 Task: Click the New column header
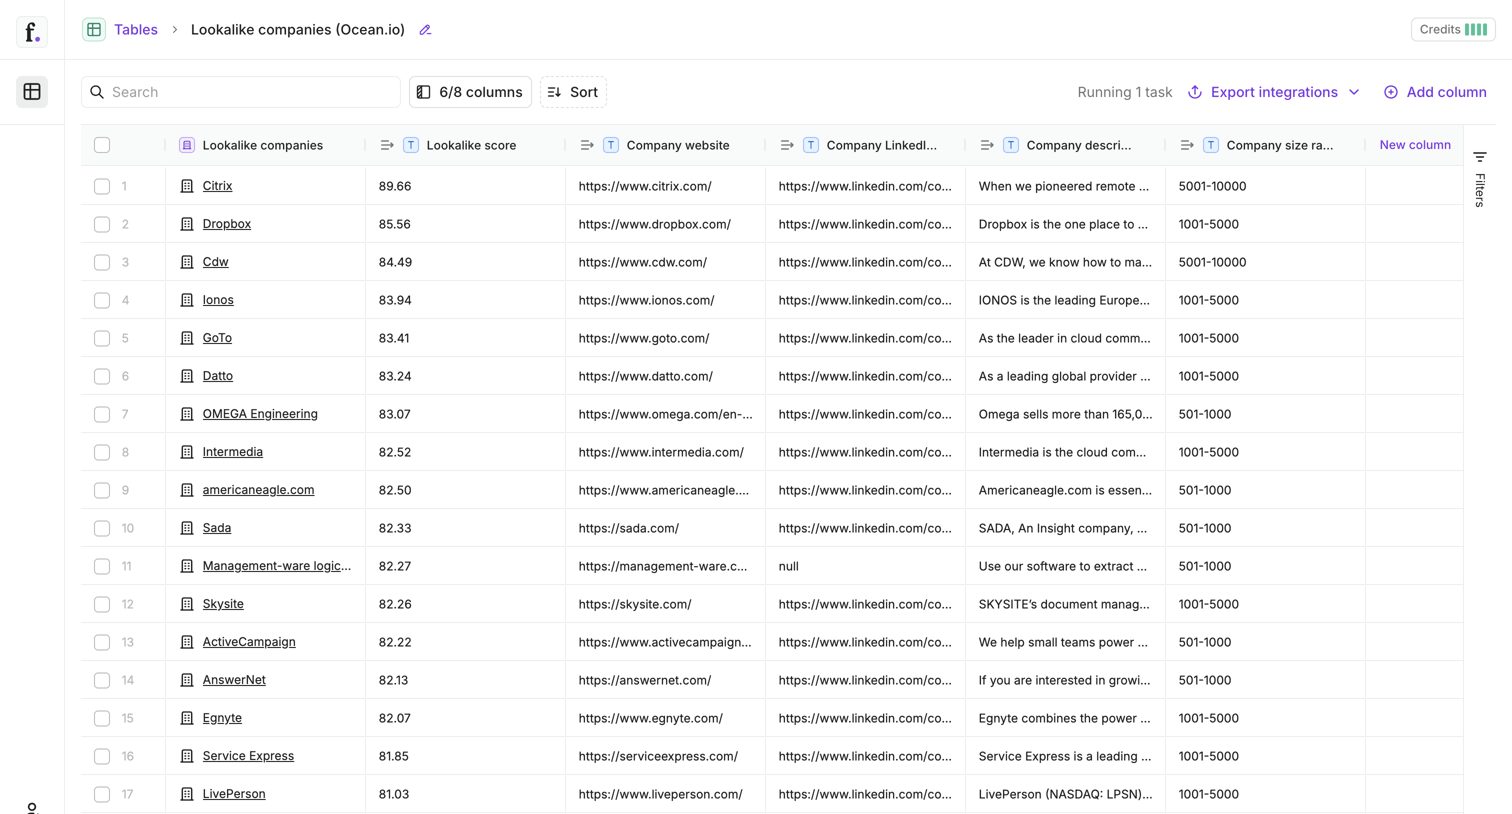[1415, 145]
